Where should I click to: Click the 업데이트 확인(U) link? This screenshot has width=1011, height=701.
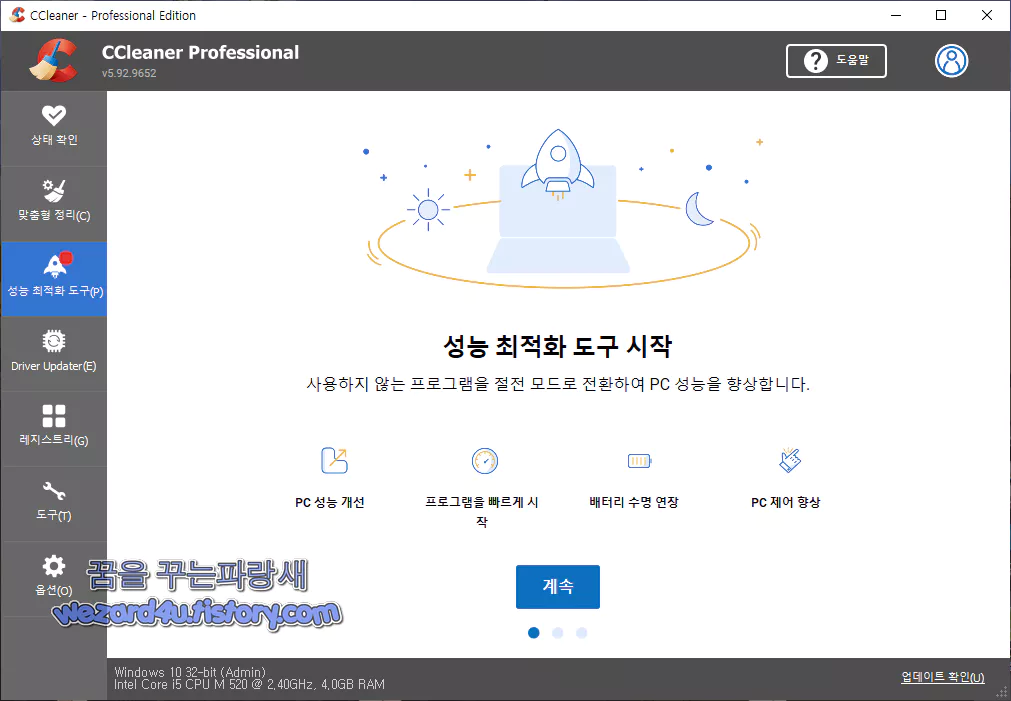click(942, 676)
